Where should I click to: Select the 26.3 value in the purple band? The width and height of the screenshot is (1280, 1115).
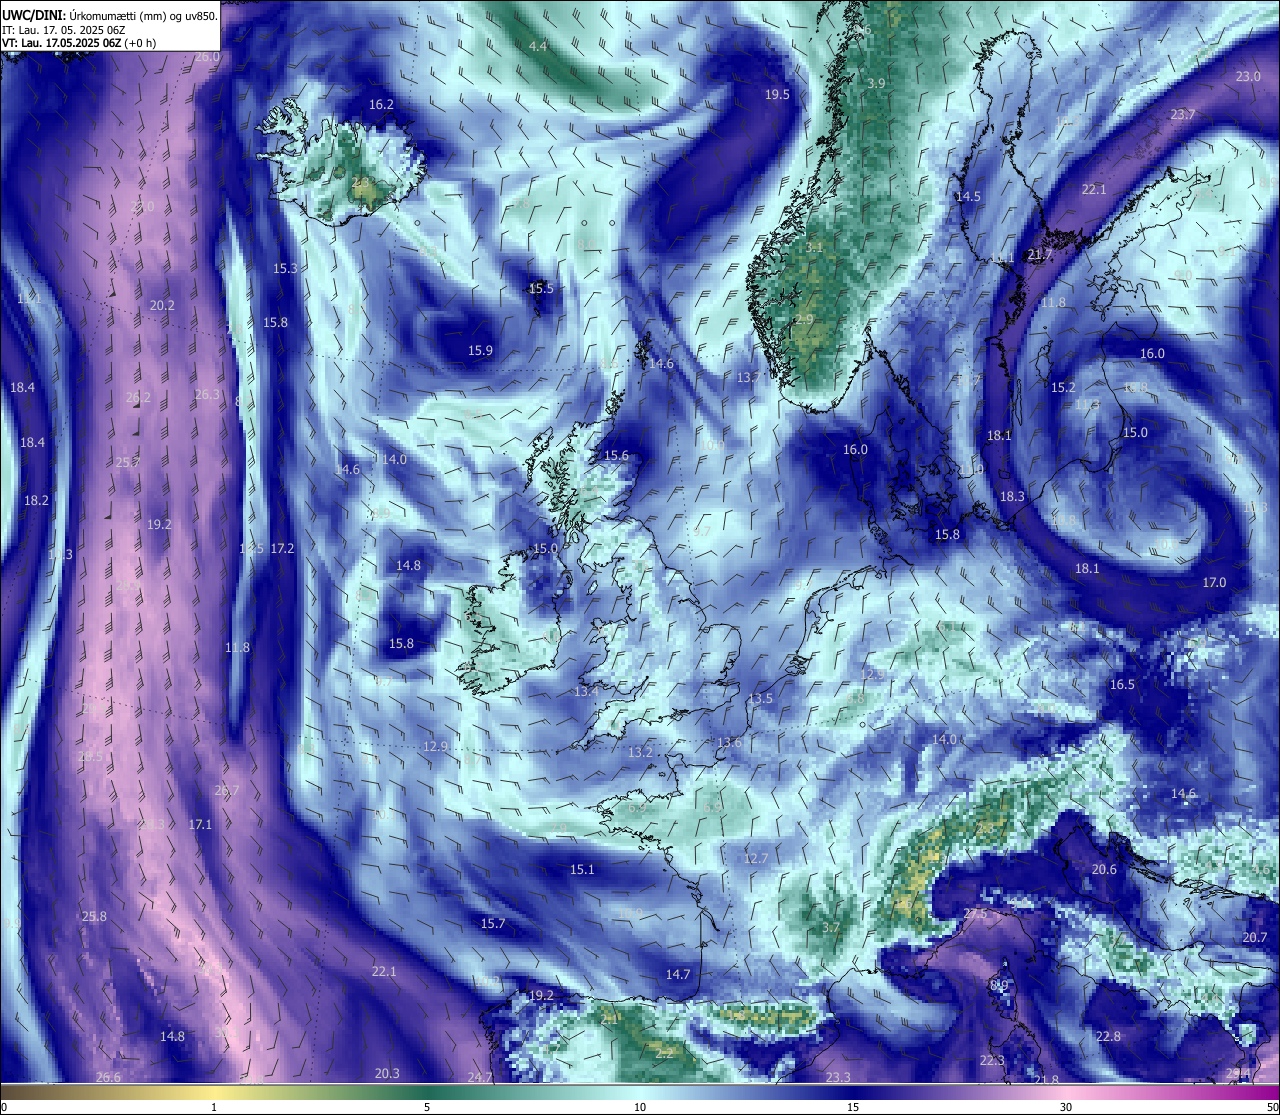pos(207,394)
